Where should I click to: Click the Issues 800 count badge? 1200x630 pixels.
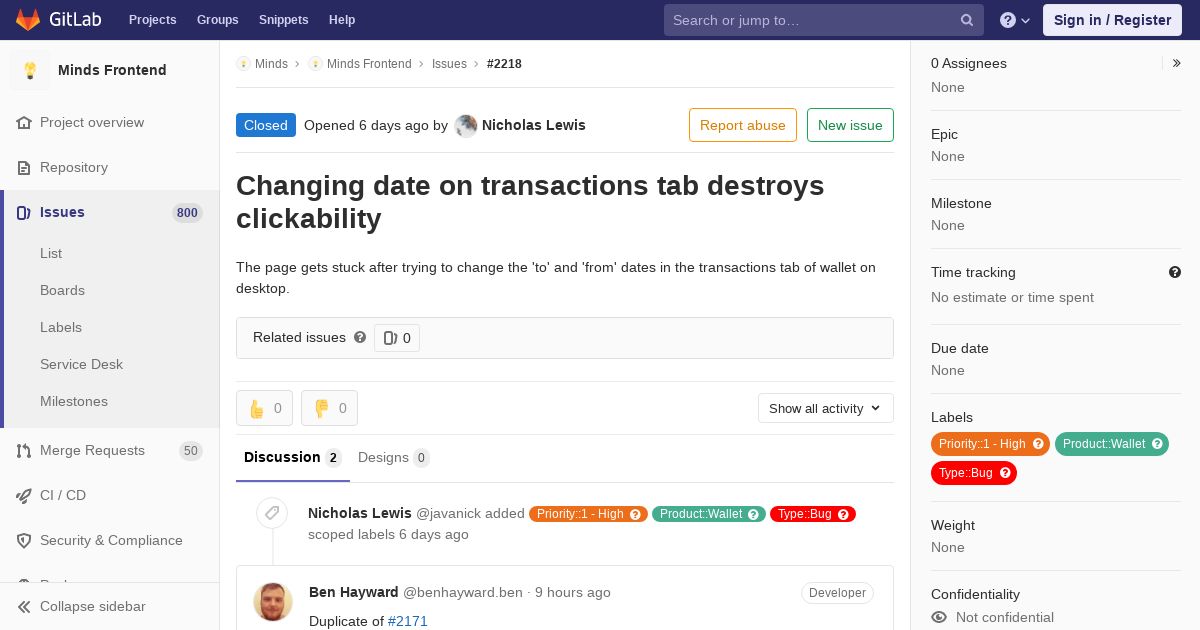coord(187,212)
